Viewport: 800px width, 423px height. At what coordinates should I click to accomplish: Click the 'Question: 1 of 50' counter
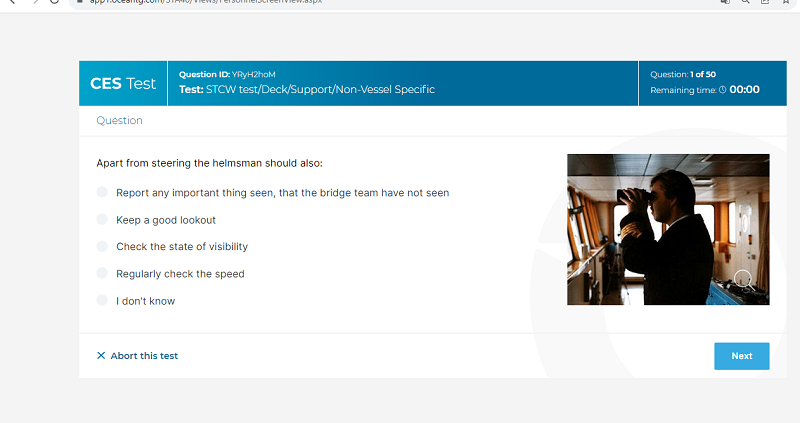coord(683,74)
